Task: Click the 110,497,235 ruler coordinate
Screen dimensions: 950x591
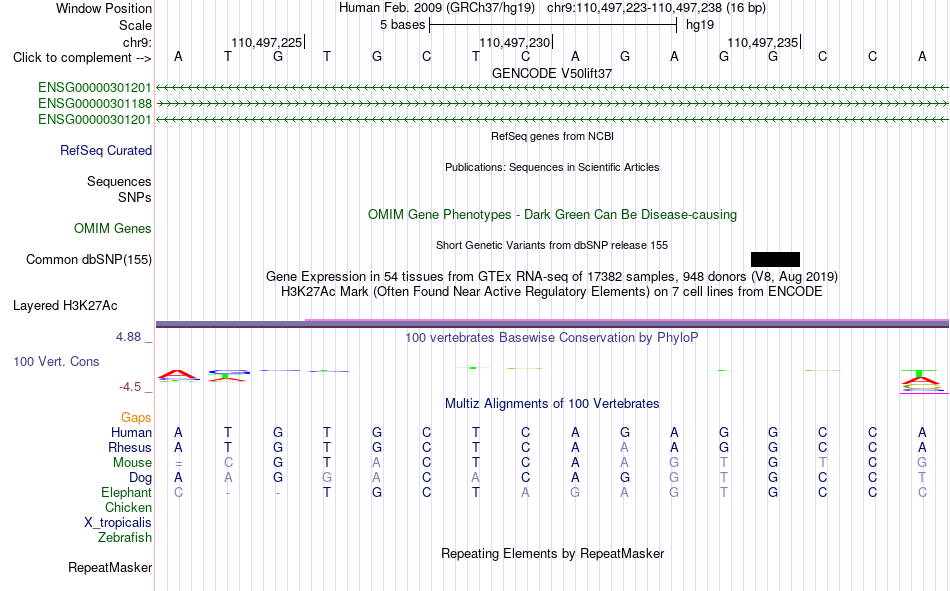Action: click(x=763, y=42)
